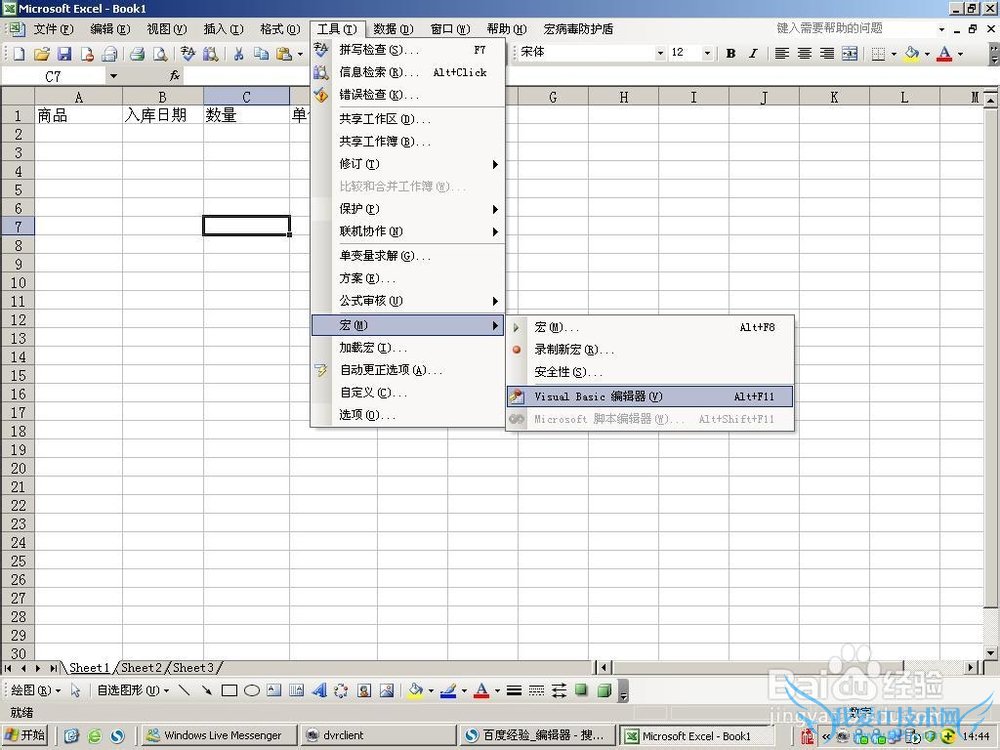Open the font name dropdown (宋体)
This screenshot has width=1000, height=750.
[x=660, y=53]
